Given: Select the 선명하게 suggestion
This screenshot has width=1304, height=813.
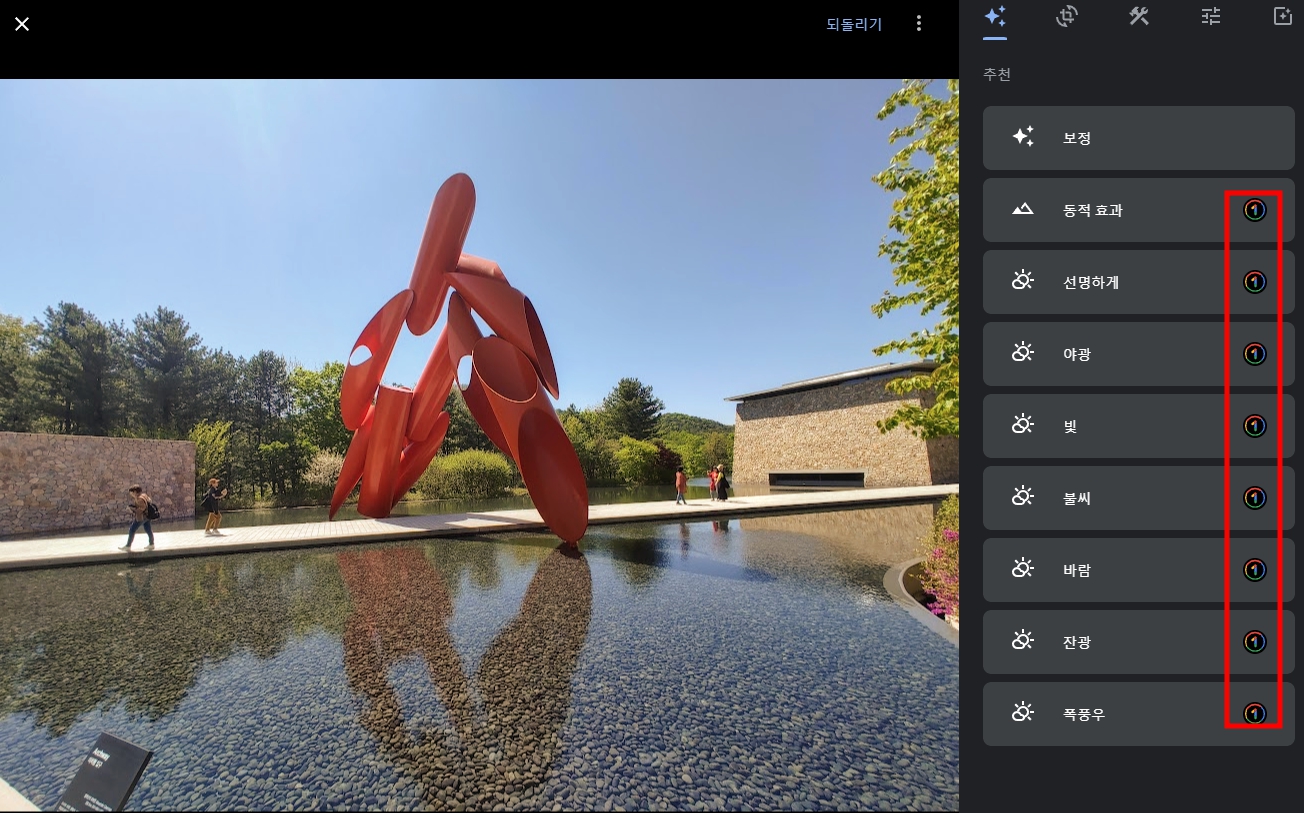Looking at the screenshot, I should point(1139,282).
